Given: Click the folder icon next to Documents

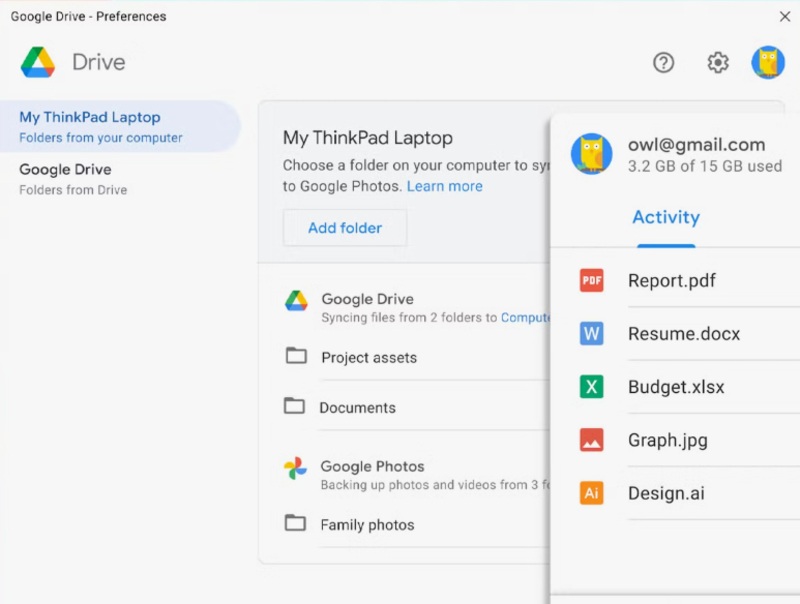Looking at the screenshot, I should click(x=294, y=406).
